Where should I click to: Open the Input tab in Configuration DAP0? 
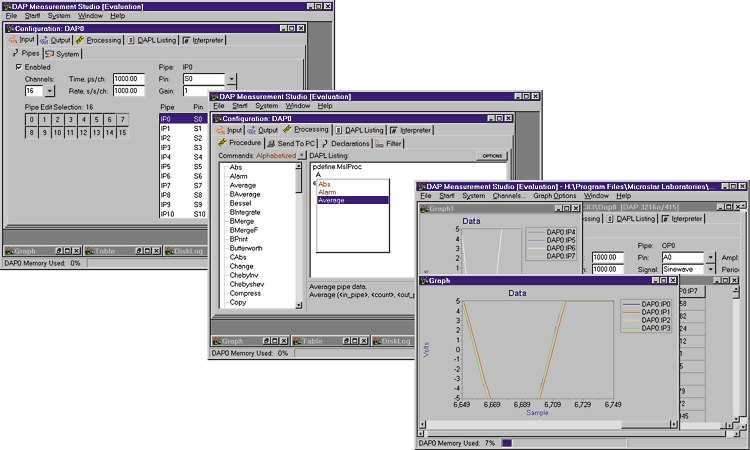click(29, 41)
